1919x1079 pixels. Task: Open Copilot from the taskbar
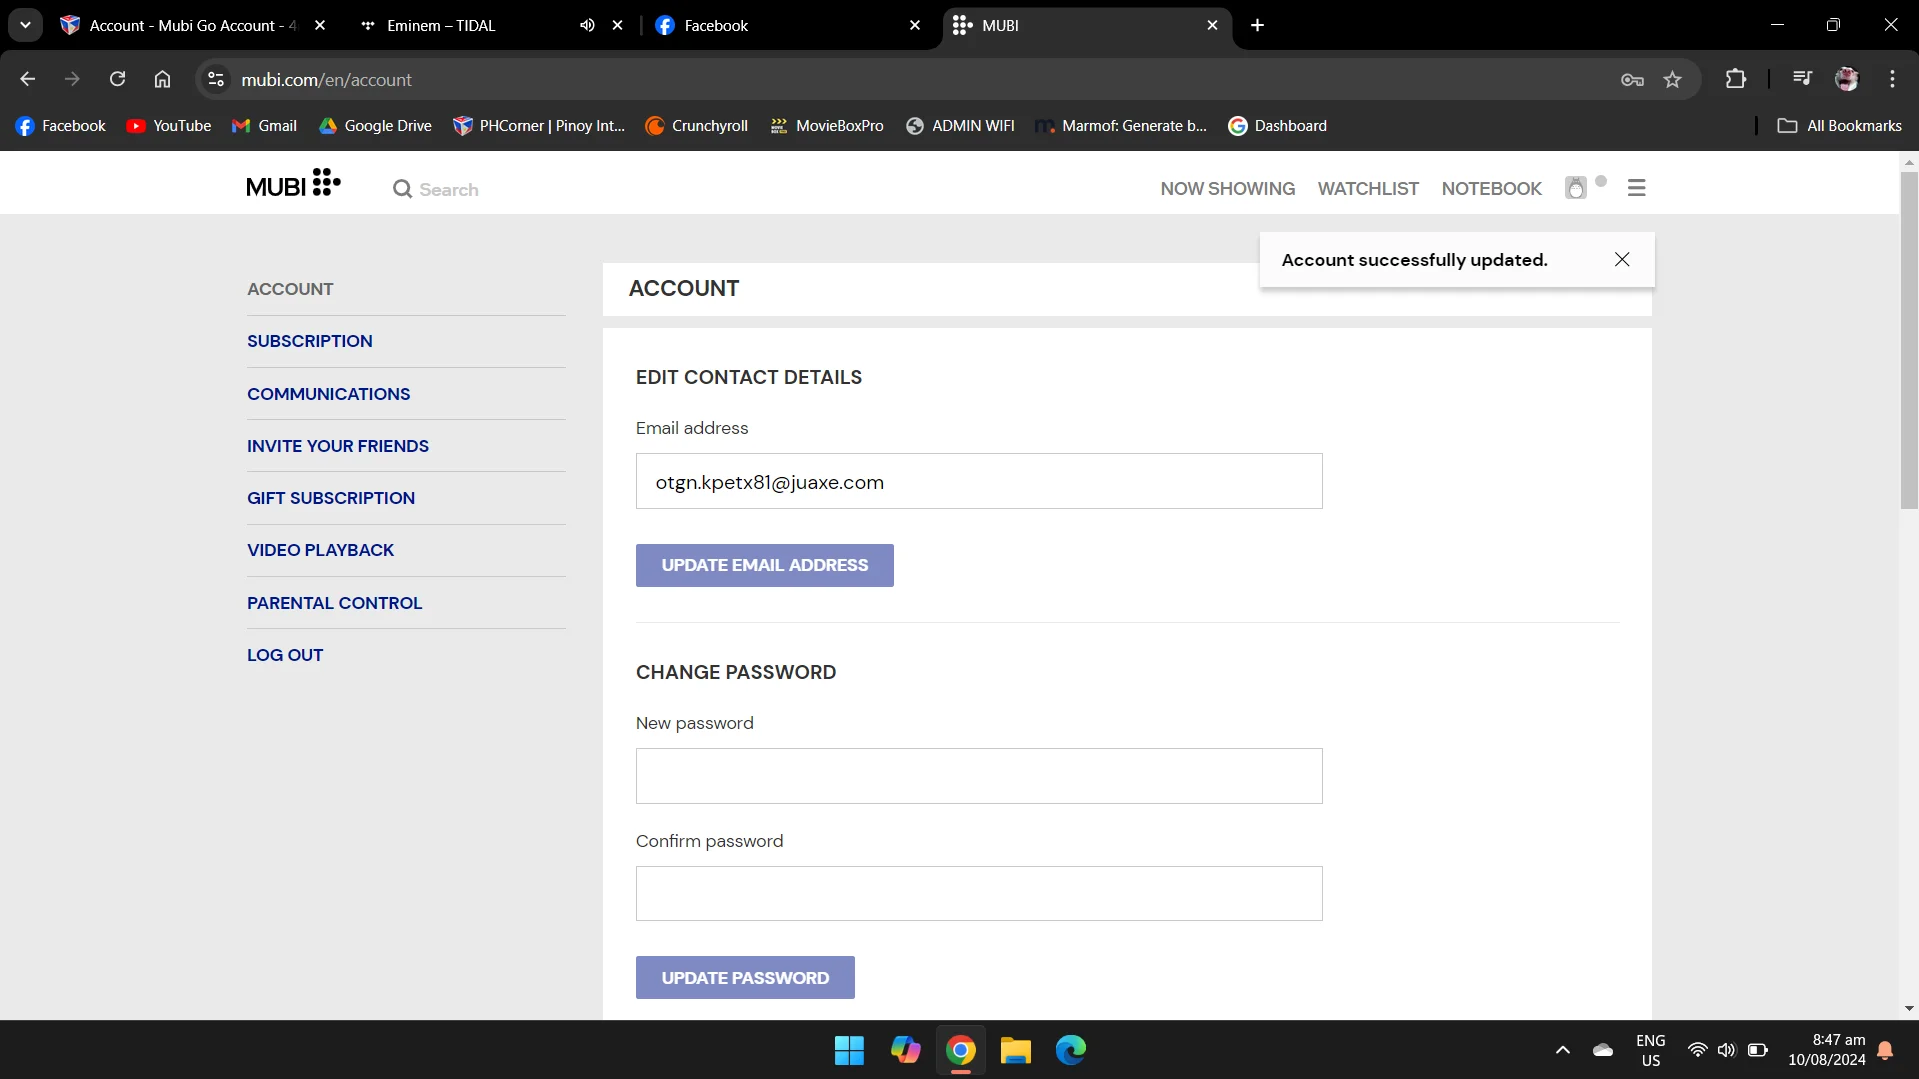905,1050
